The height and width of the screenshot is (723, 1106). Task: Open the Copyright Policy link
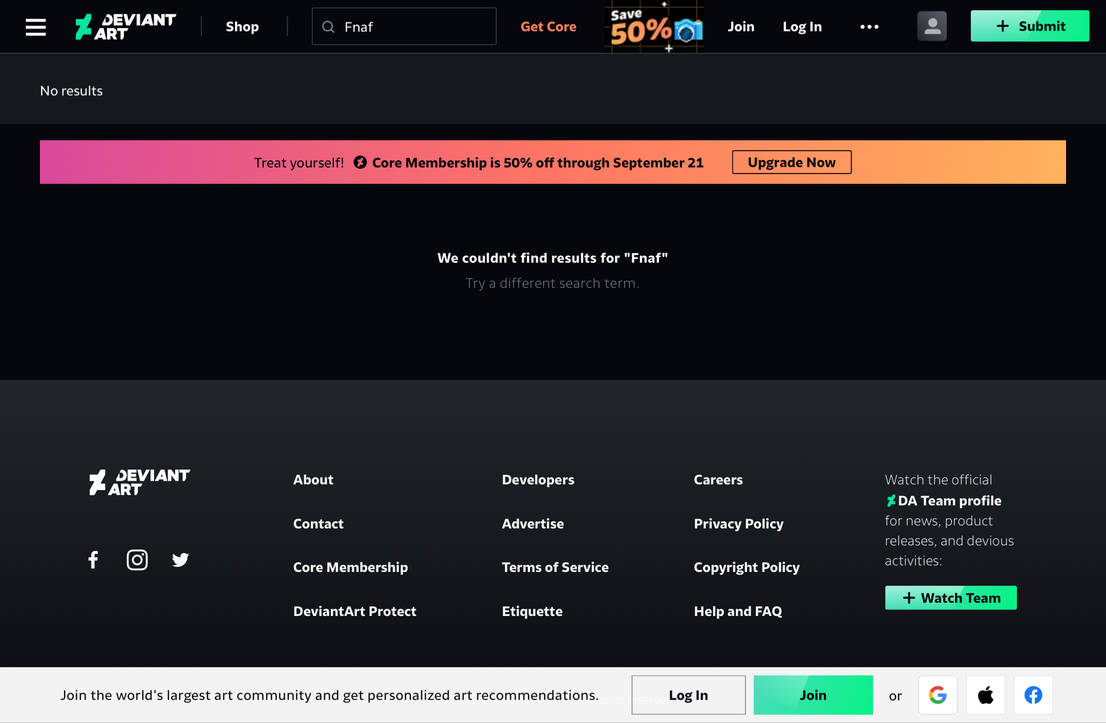pyautogui.click(x=746, y=567)
